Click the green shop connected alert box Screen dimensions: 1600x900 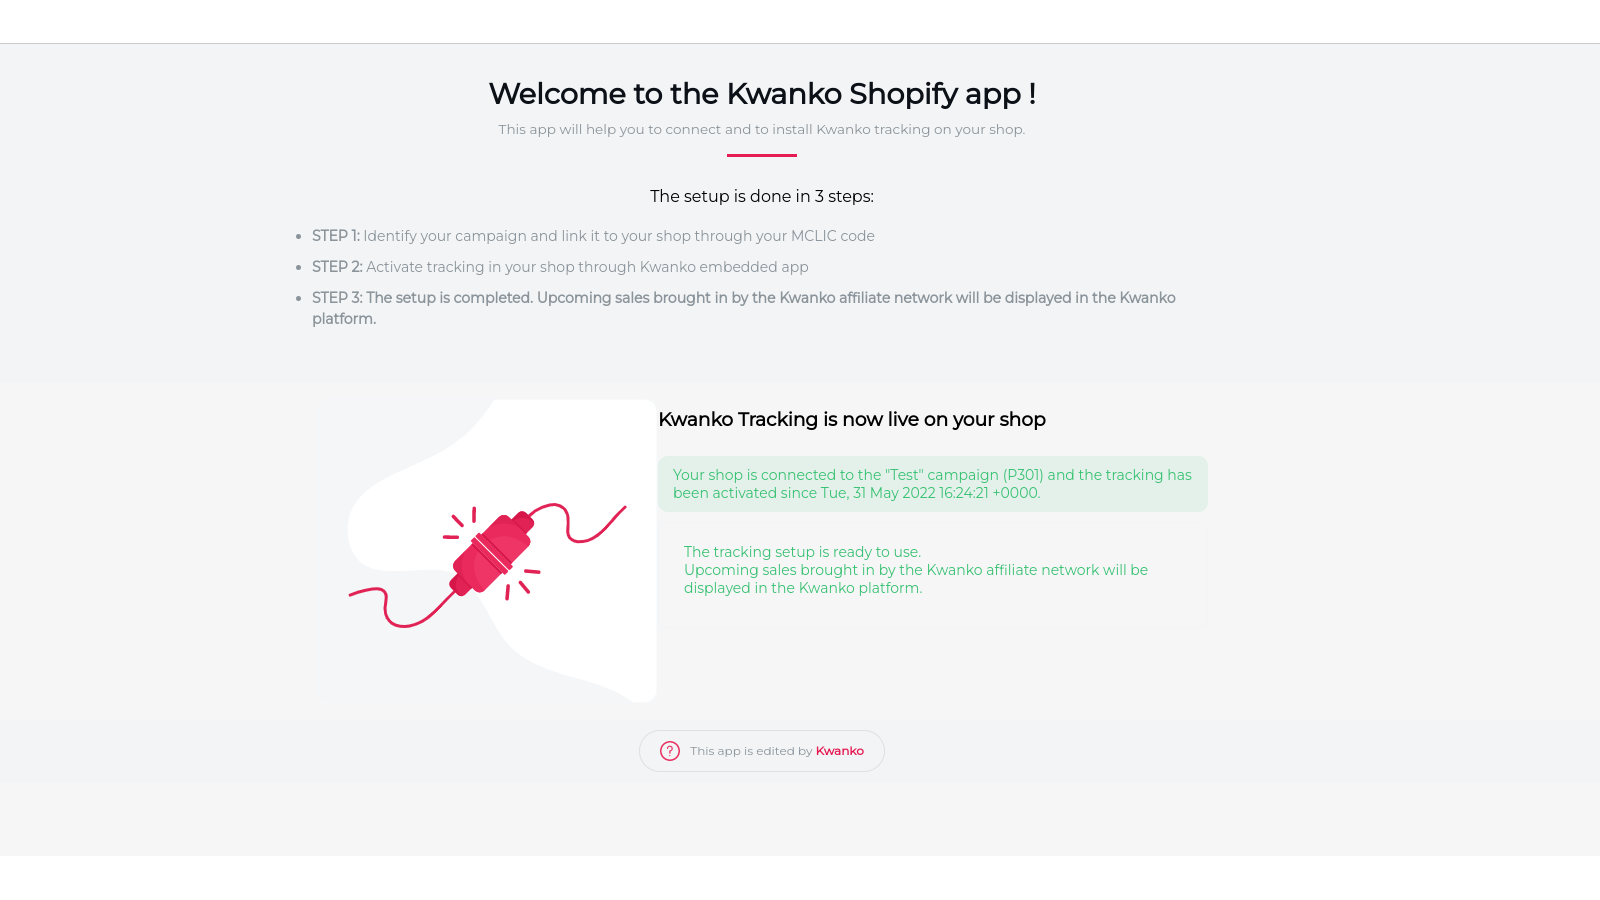[932, 484]
